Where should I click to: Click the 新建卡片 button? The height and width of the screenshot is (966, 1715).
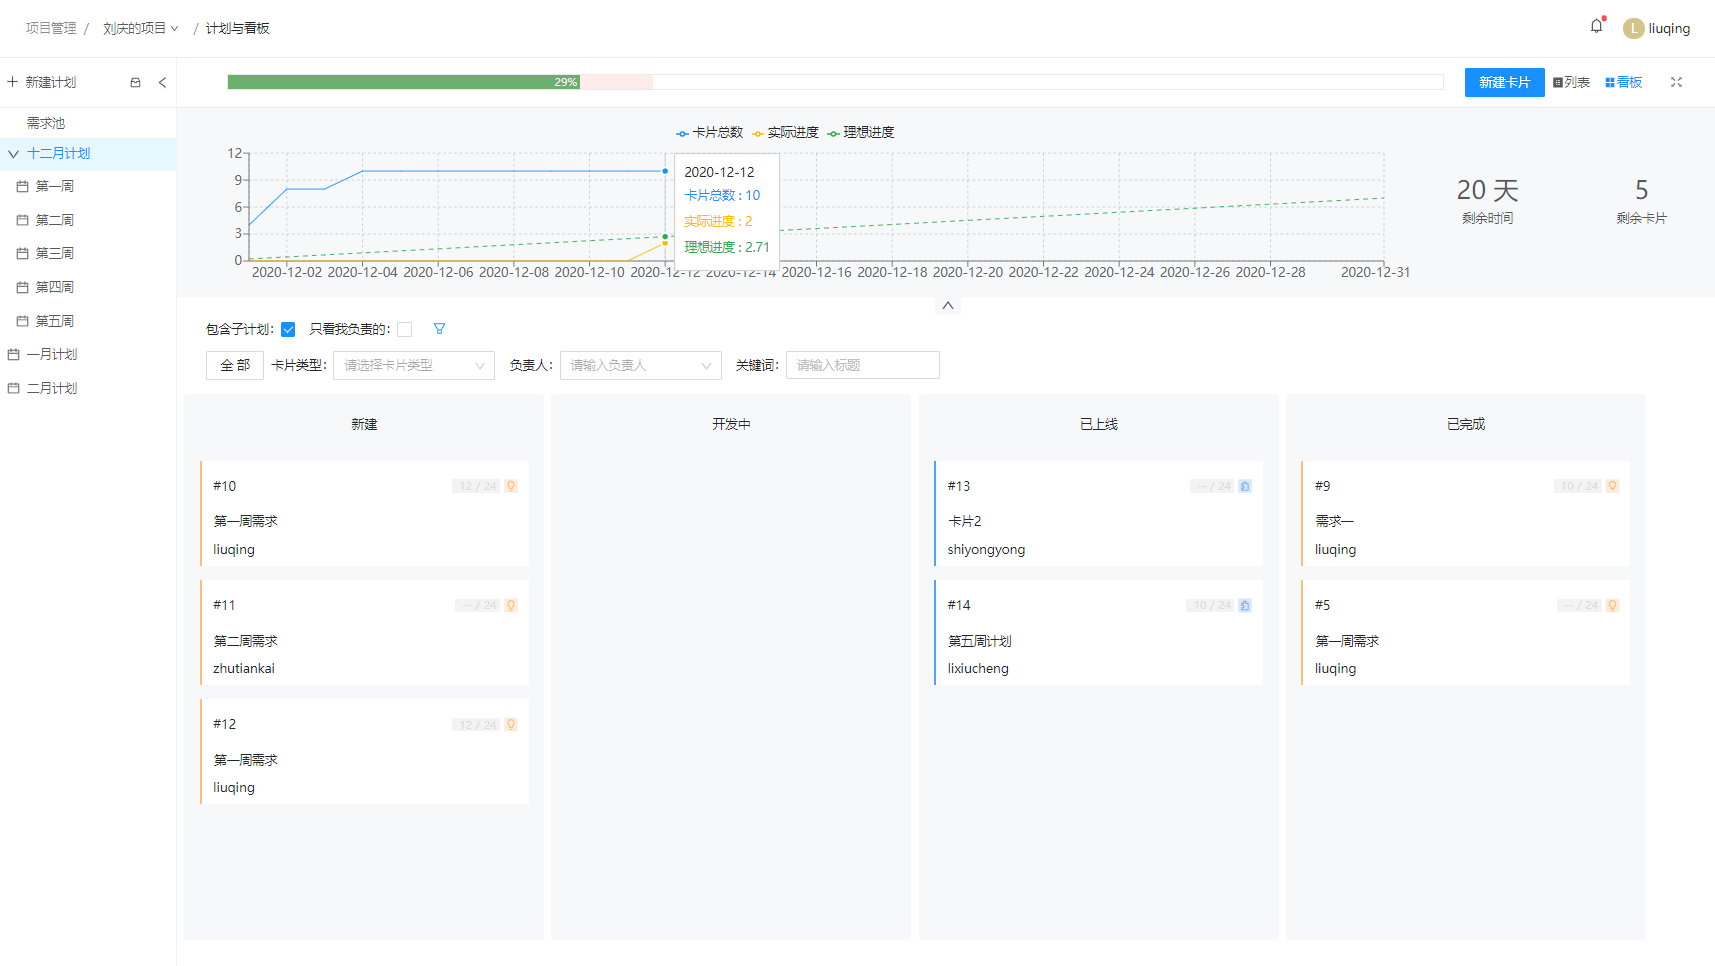[1504, 82]
